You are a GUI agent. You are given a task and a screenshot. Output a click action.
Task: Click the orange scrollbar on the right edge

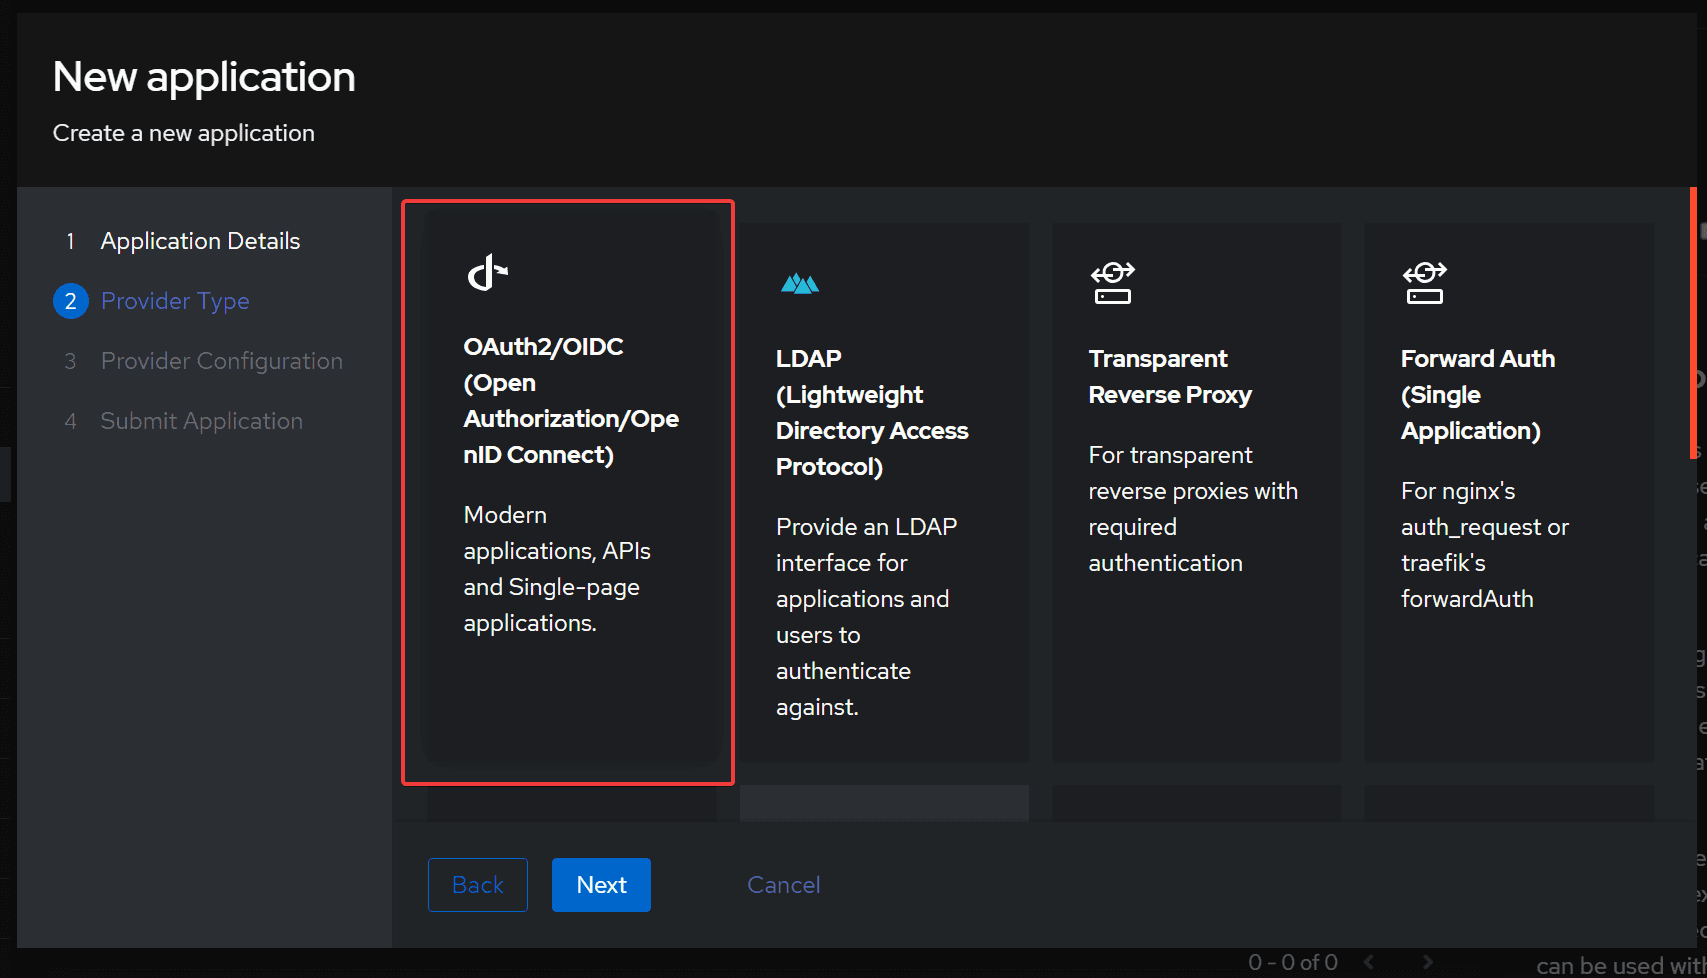(1694, 320)
